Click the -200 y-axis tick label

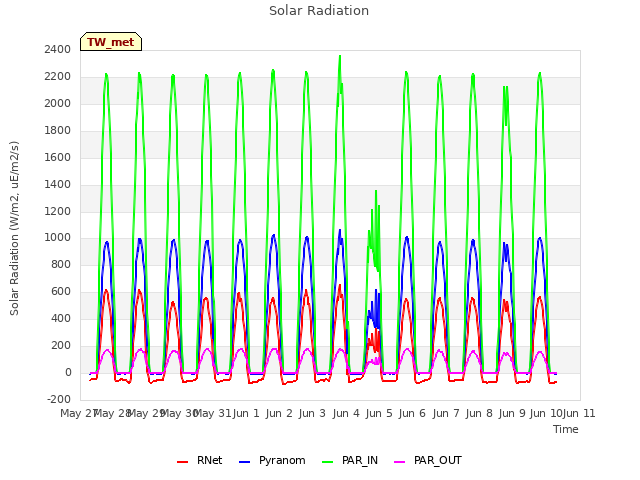59,399
